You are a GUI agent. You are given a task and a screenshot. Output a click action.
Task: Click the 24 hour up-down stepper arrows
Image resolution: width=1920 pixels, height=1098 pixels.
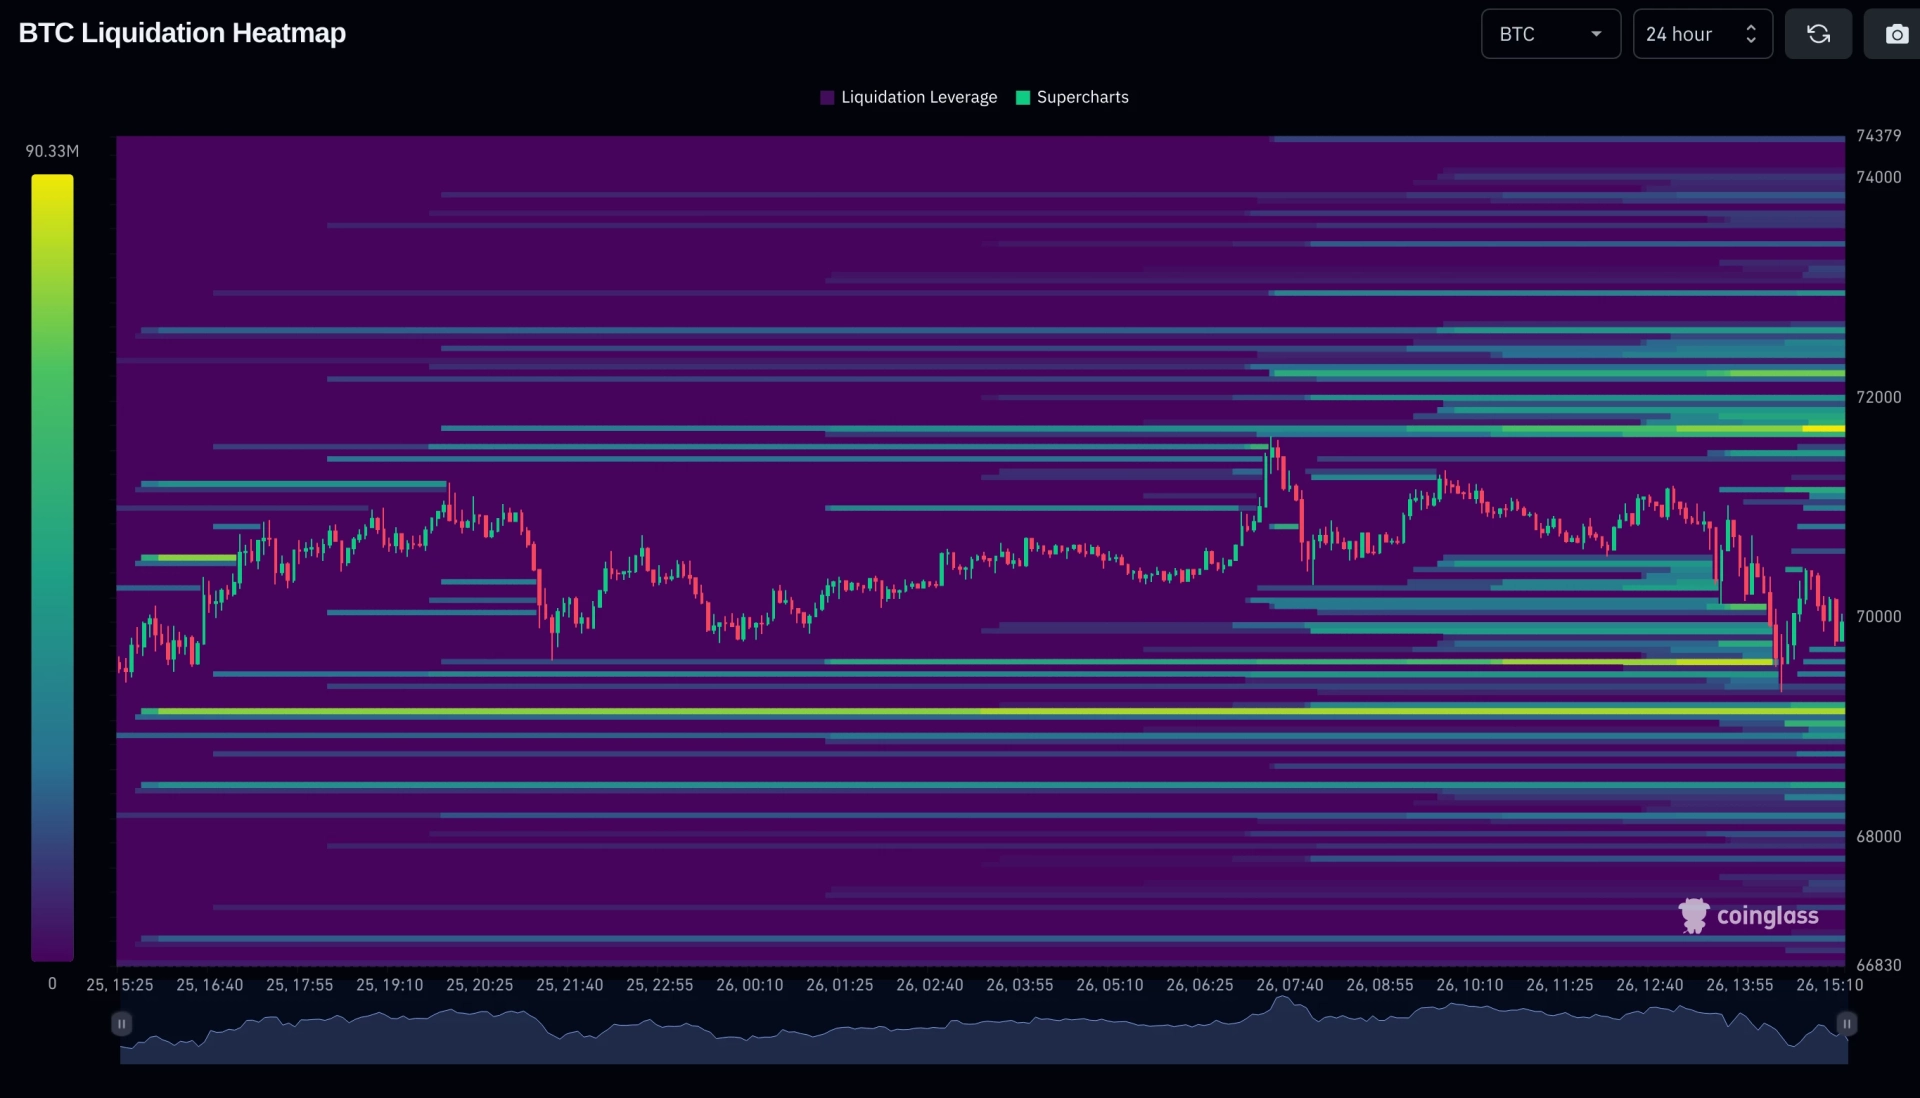pyautogui.click(x=1750, y=34)
